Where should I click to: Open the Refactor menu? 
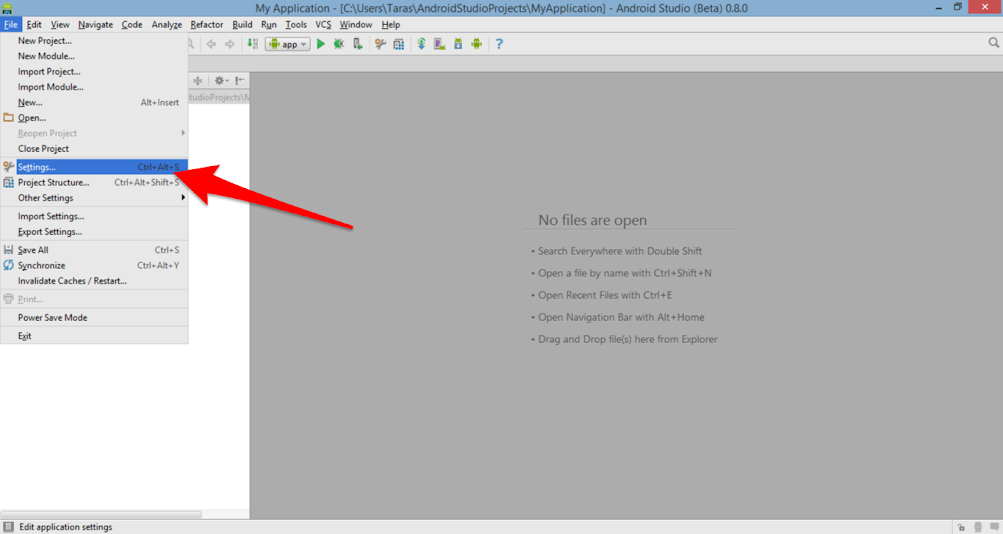coord(207,24)
